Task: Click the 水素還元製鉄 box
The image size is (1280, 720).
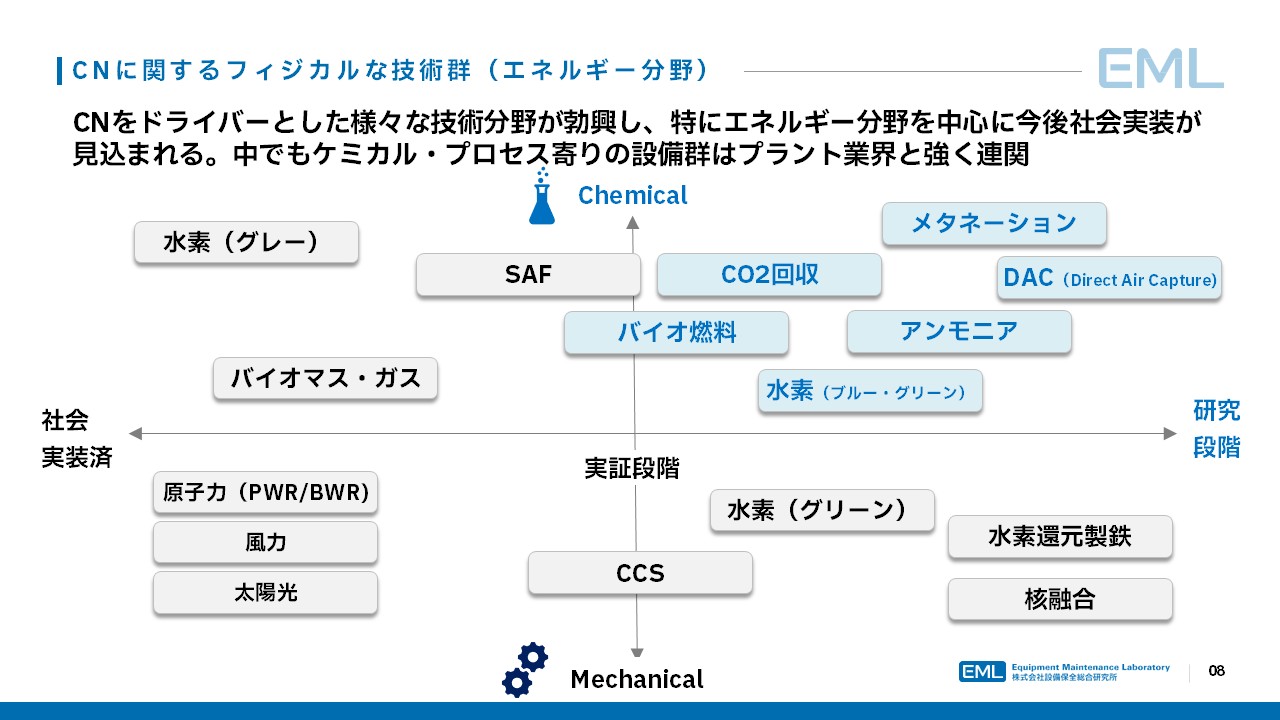Action: [1059, 537]
